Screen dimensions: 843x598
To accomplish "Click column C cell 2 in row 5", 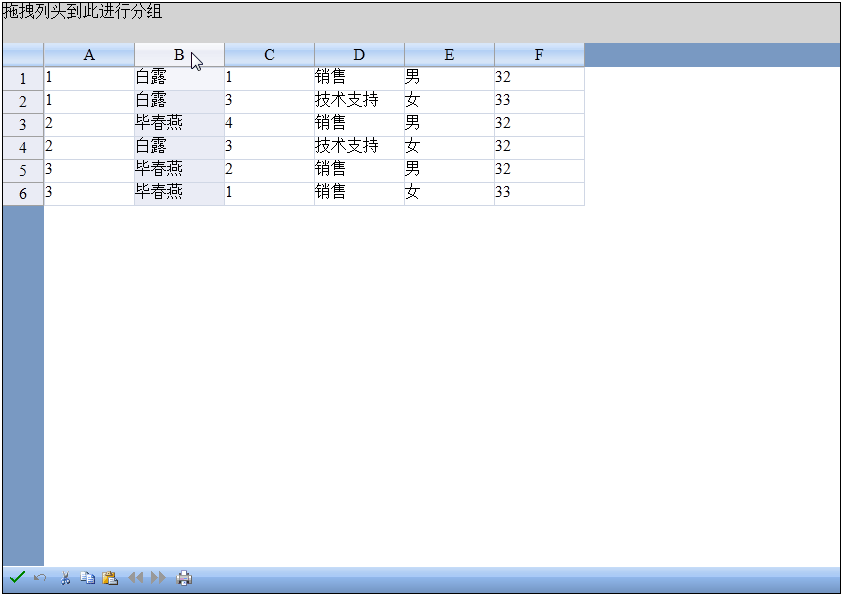I will coord(269,171).
